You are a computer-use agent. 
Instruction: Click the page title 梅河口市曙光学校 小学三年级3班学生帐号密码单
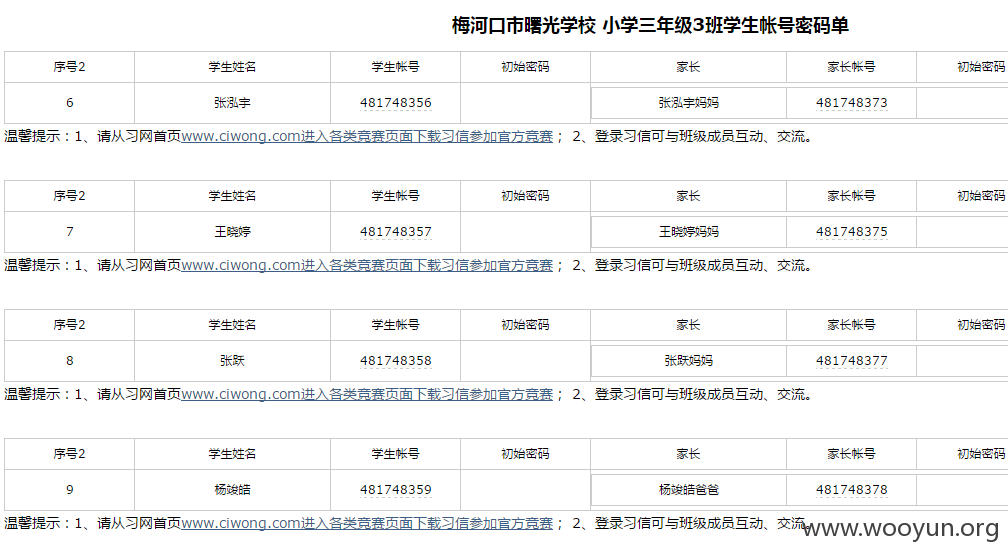650,26
